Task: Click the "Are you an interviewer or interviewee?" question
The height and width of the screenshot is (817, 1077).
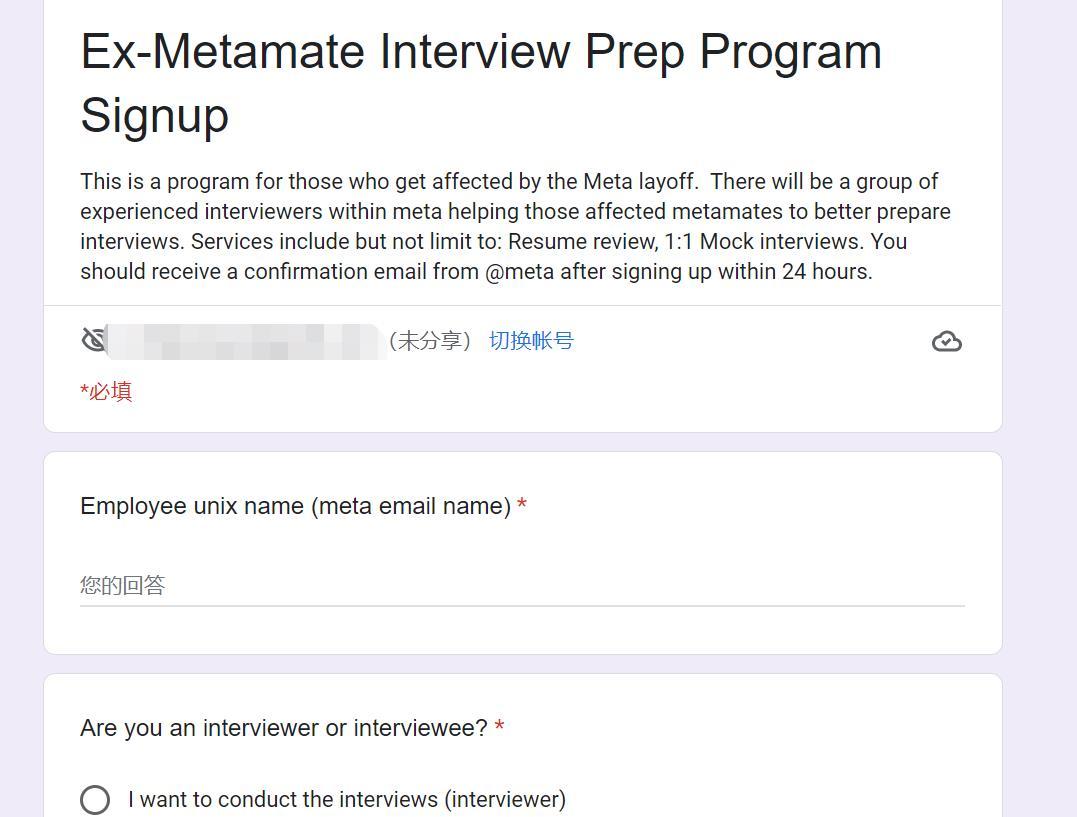Action: pyautogui.click(x=284, y=728)
